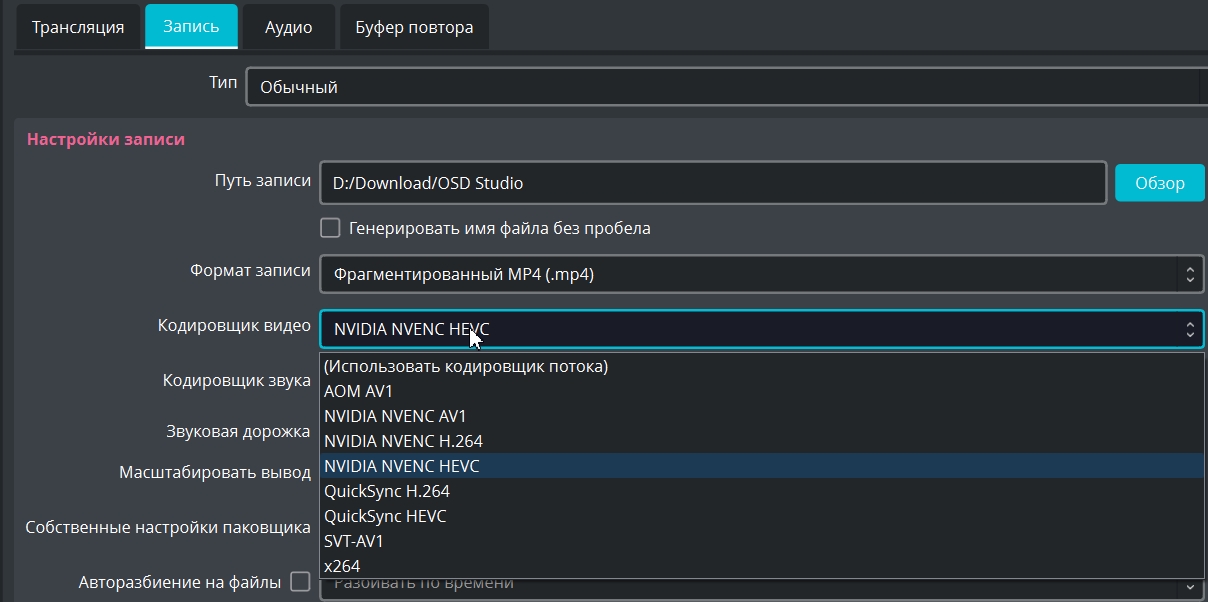Select QuickSync HEVC in encoder list
This screenshot has height=602, width=1208.
click(x=385, y=516)
